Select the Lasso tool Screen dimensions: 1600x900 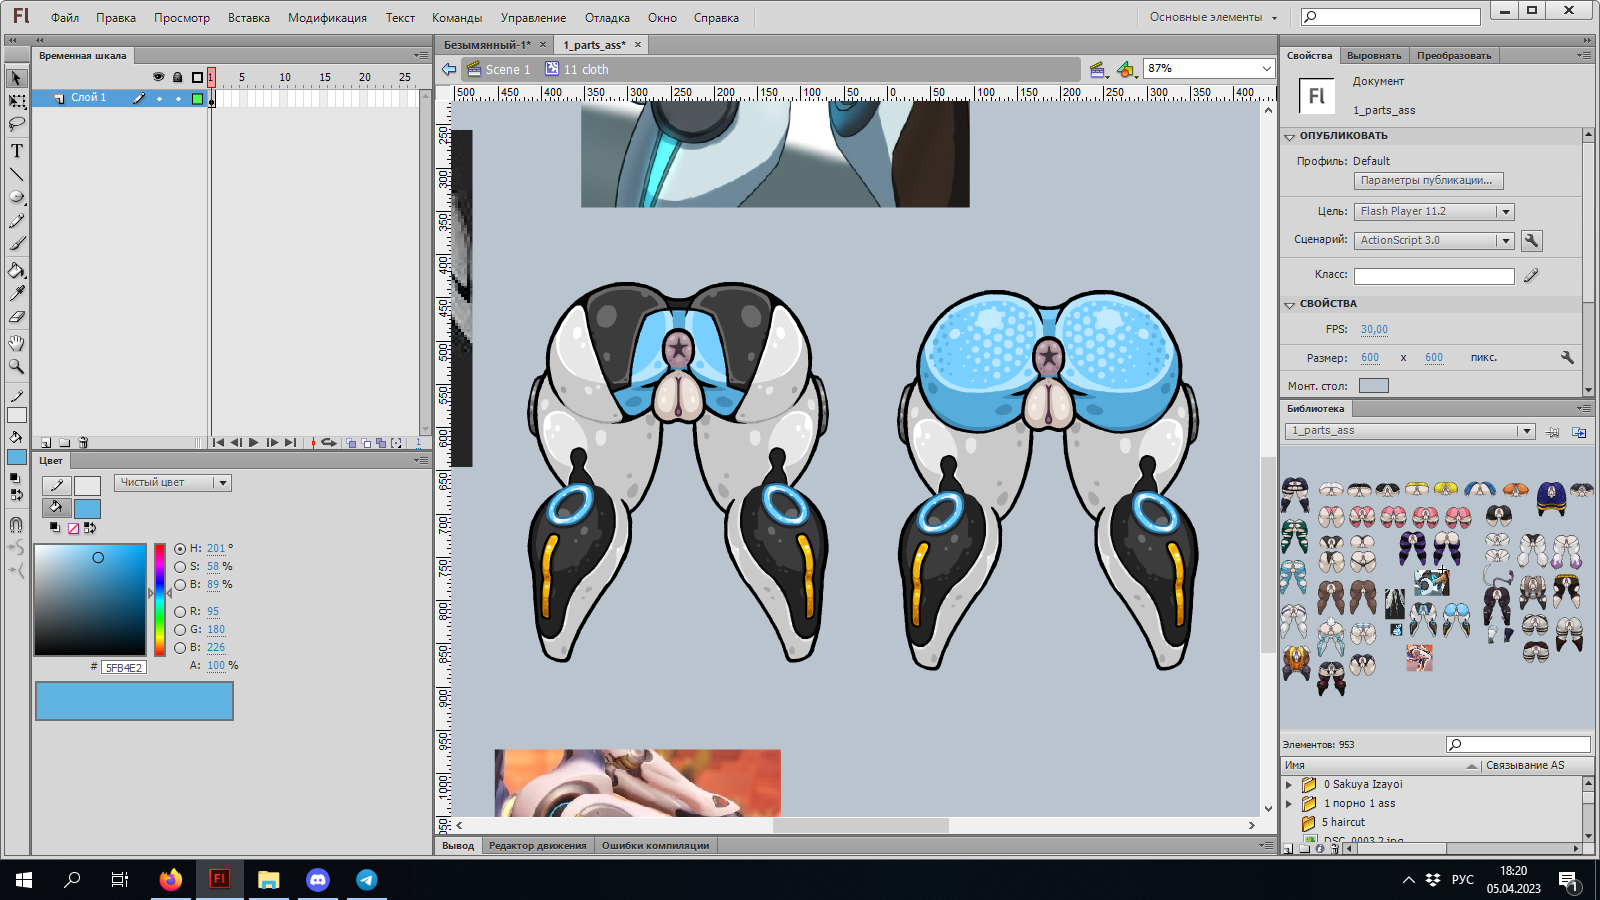[17, 125]
